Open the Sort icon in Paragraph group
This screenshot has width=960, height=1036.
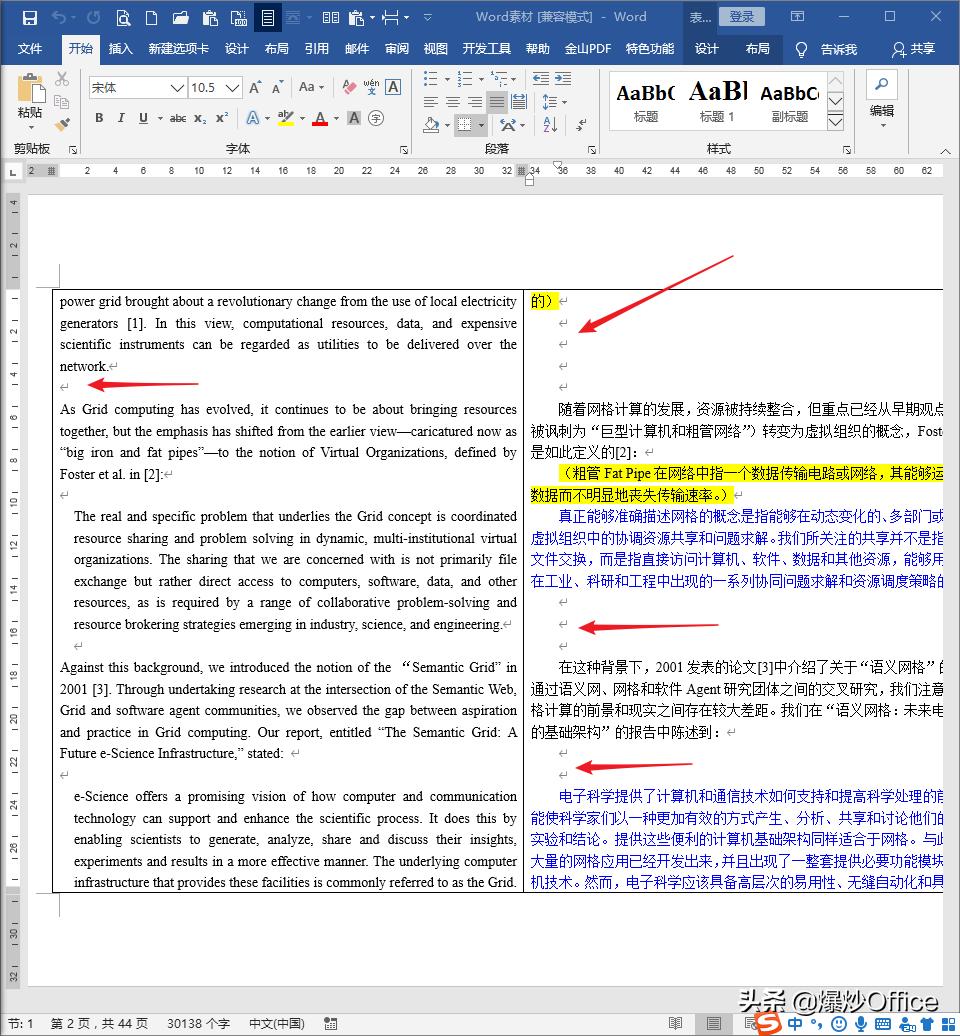point(549,124)
